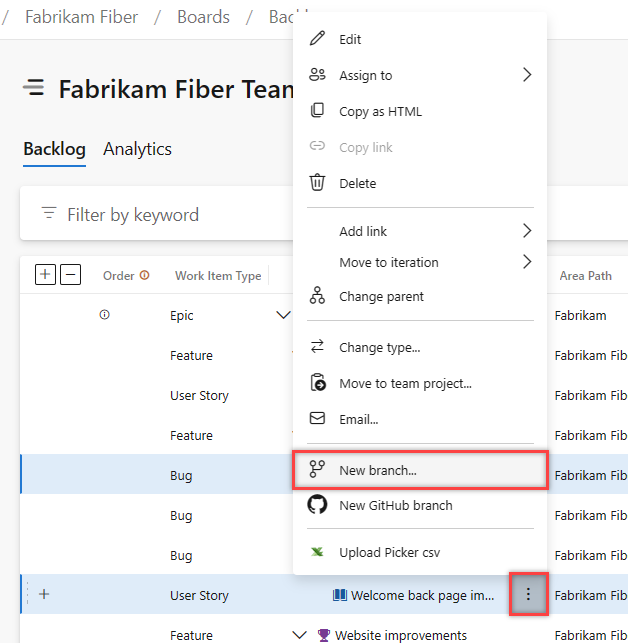628x643 pixels.
Task: Click the info icon beside Order
Action: pos(144,275)
